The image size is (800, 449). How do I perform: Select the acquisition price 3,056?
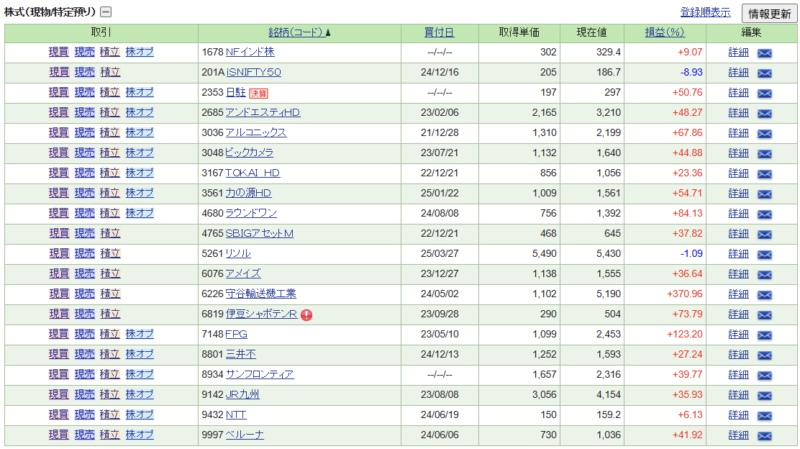[544, 394]
